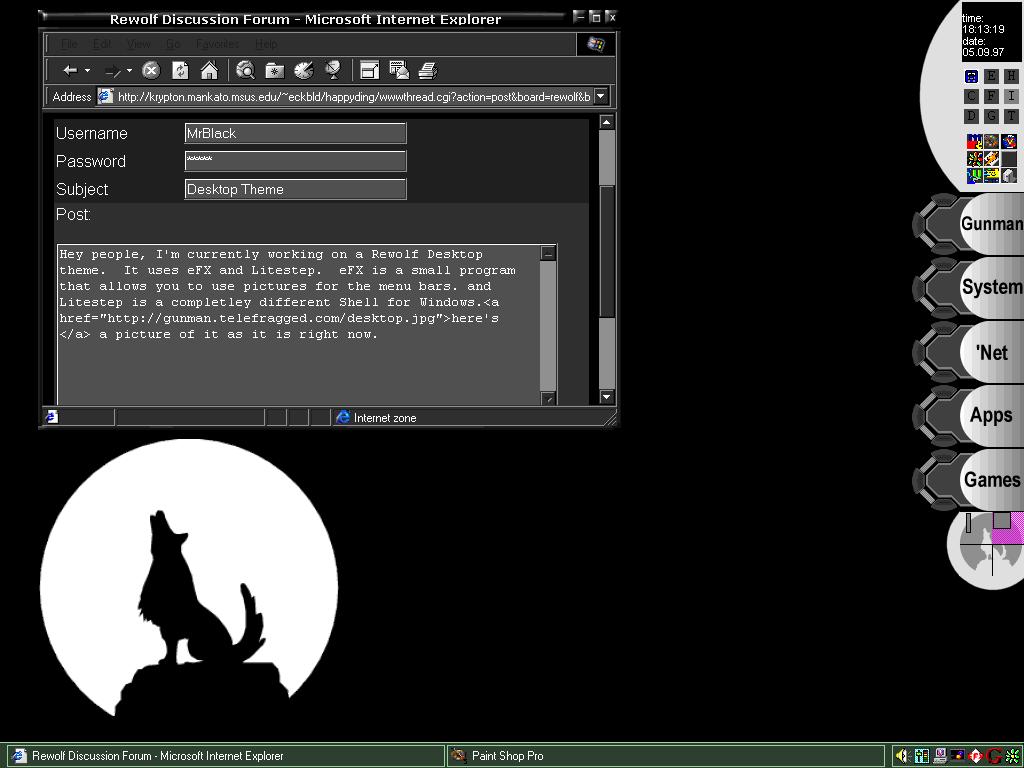Click the F drive button
Viewport: 1024px width, 768px height.
point(991,96)
